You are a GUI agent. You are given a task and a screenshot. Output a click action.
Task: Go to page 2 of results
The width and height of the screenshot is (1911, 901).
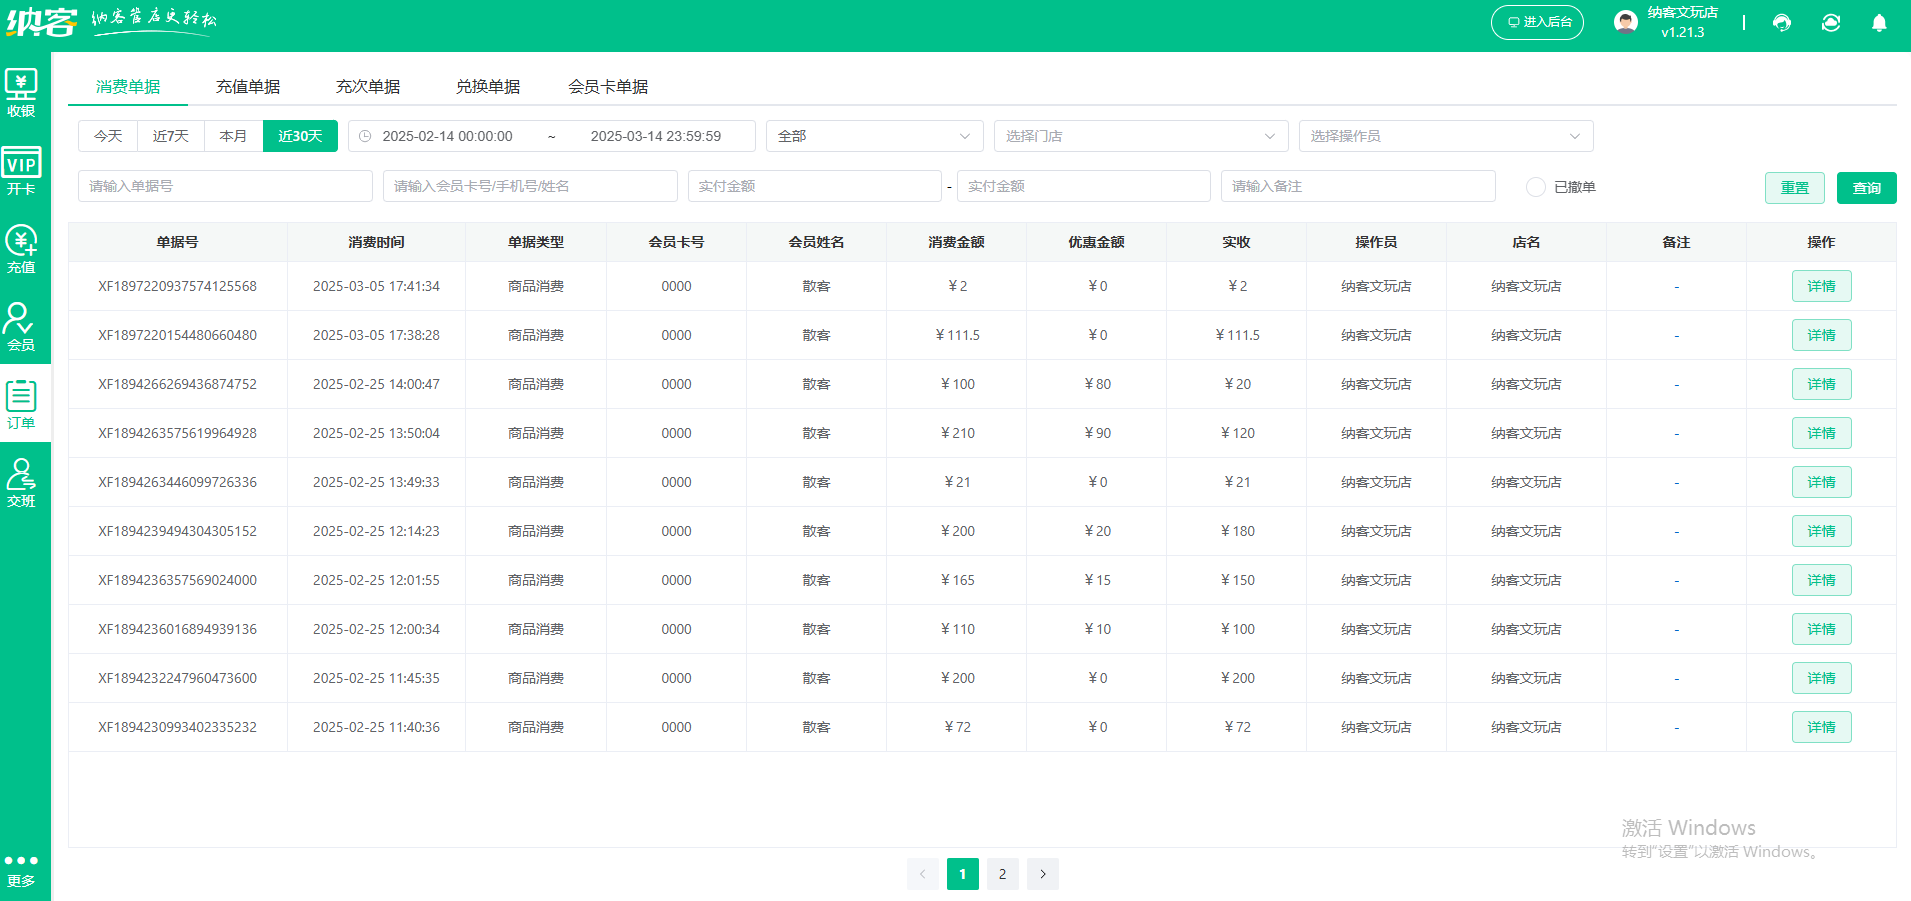1002,873
